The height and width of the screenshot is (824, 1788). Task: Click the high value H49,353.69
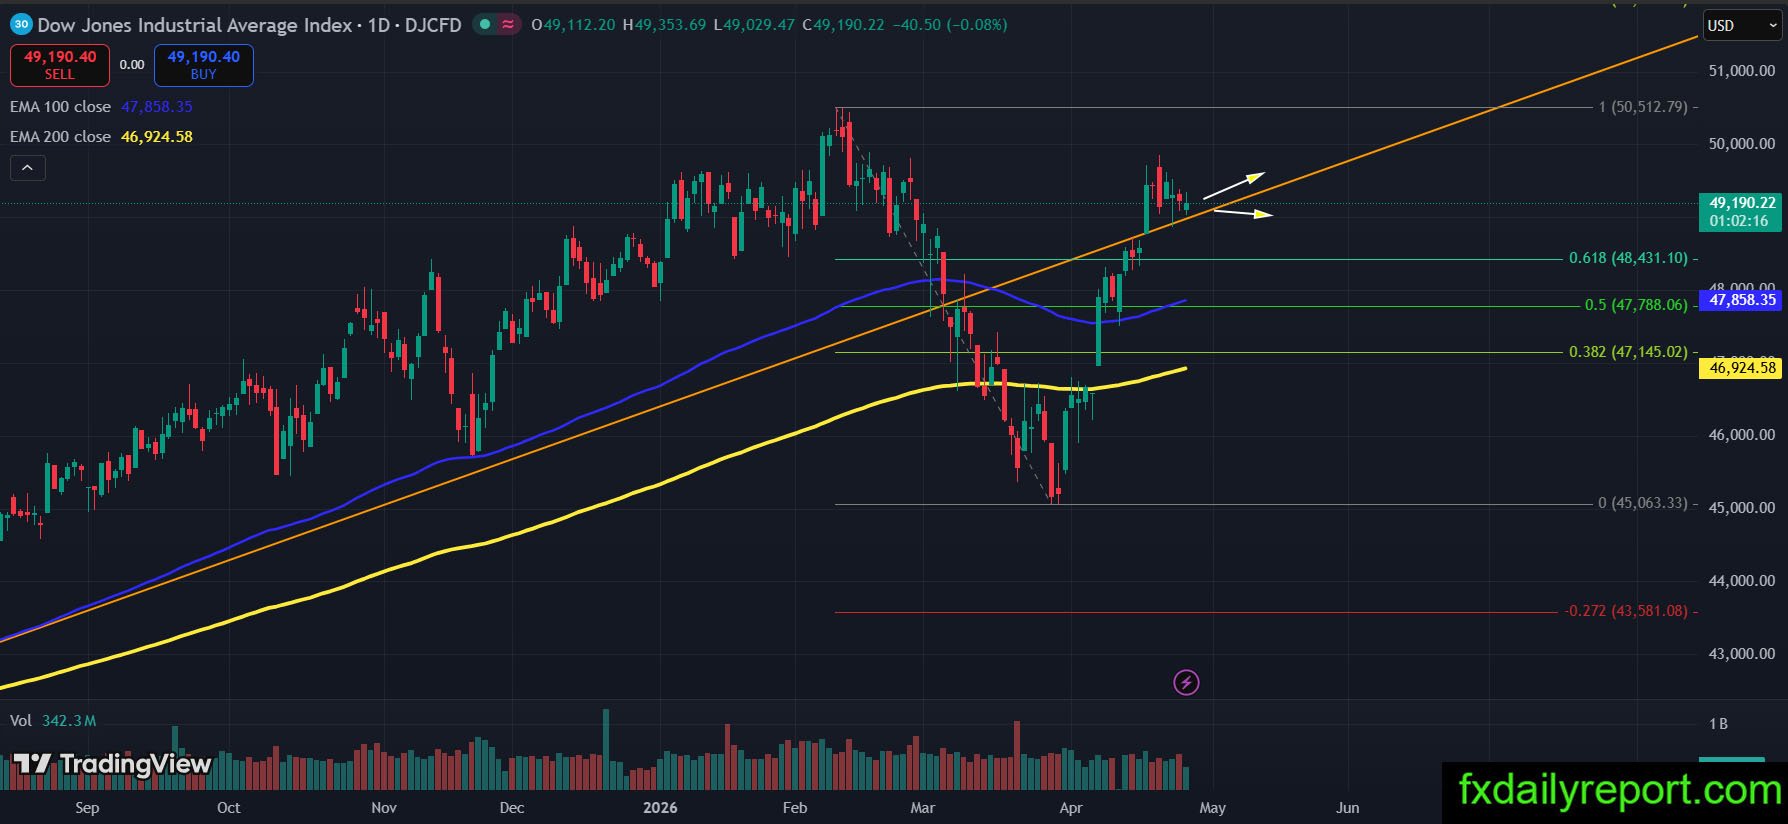coord(664,25)
